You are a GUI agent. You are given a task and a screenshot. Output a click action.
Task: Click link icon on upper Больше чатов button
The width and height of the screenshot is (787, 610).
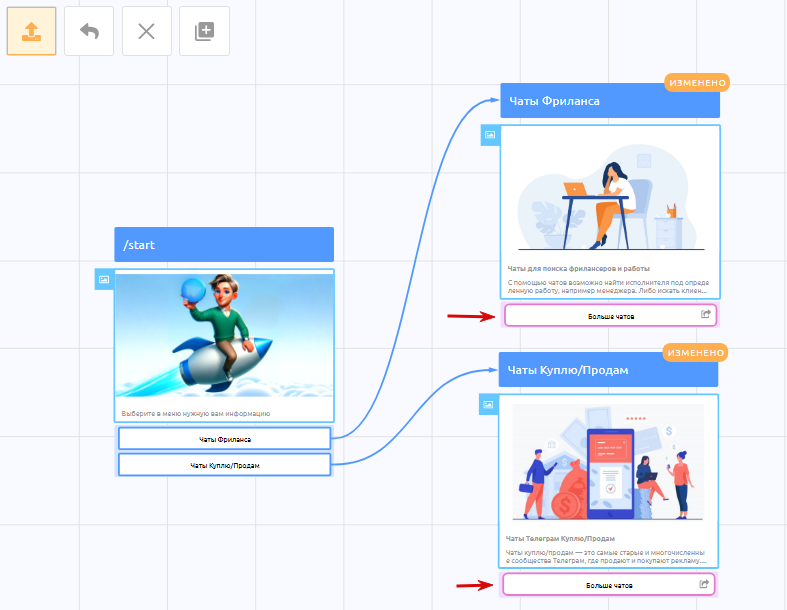(x=705, y=314)
